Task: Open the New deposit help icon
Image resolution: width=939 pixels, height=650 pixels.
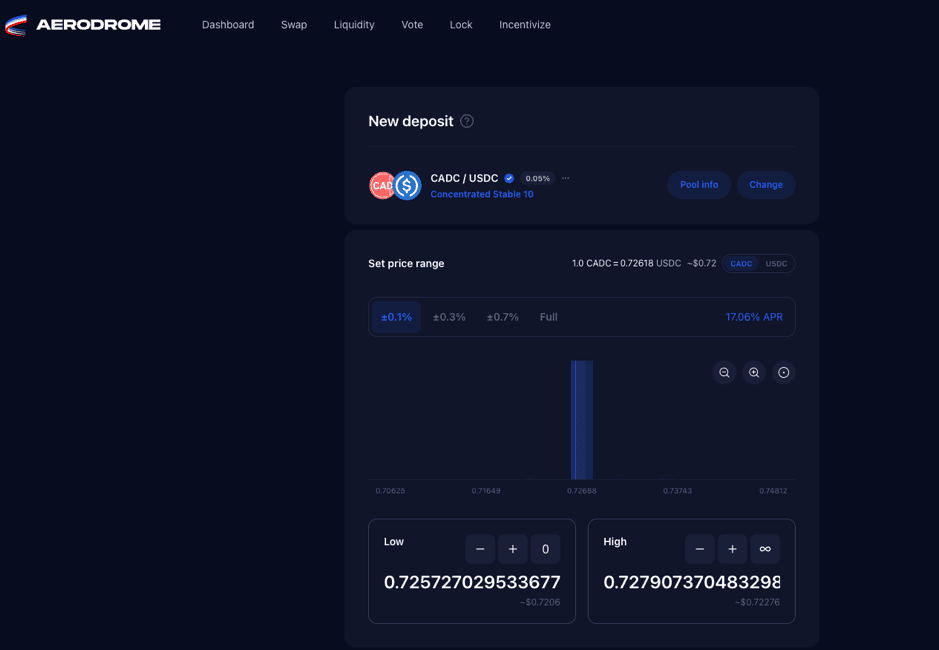Action: (x=467, y=121)
